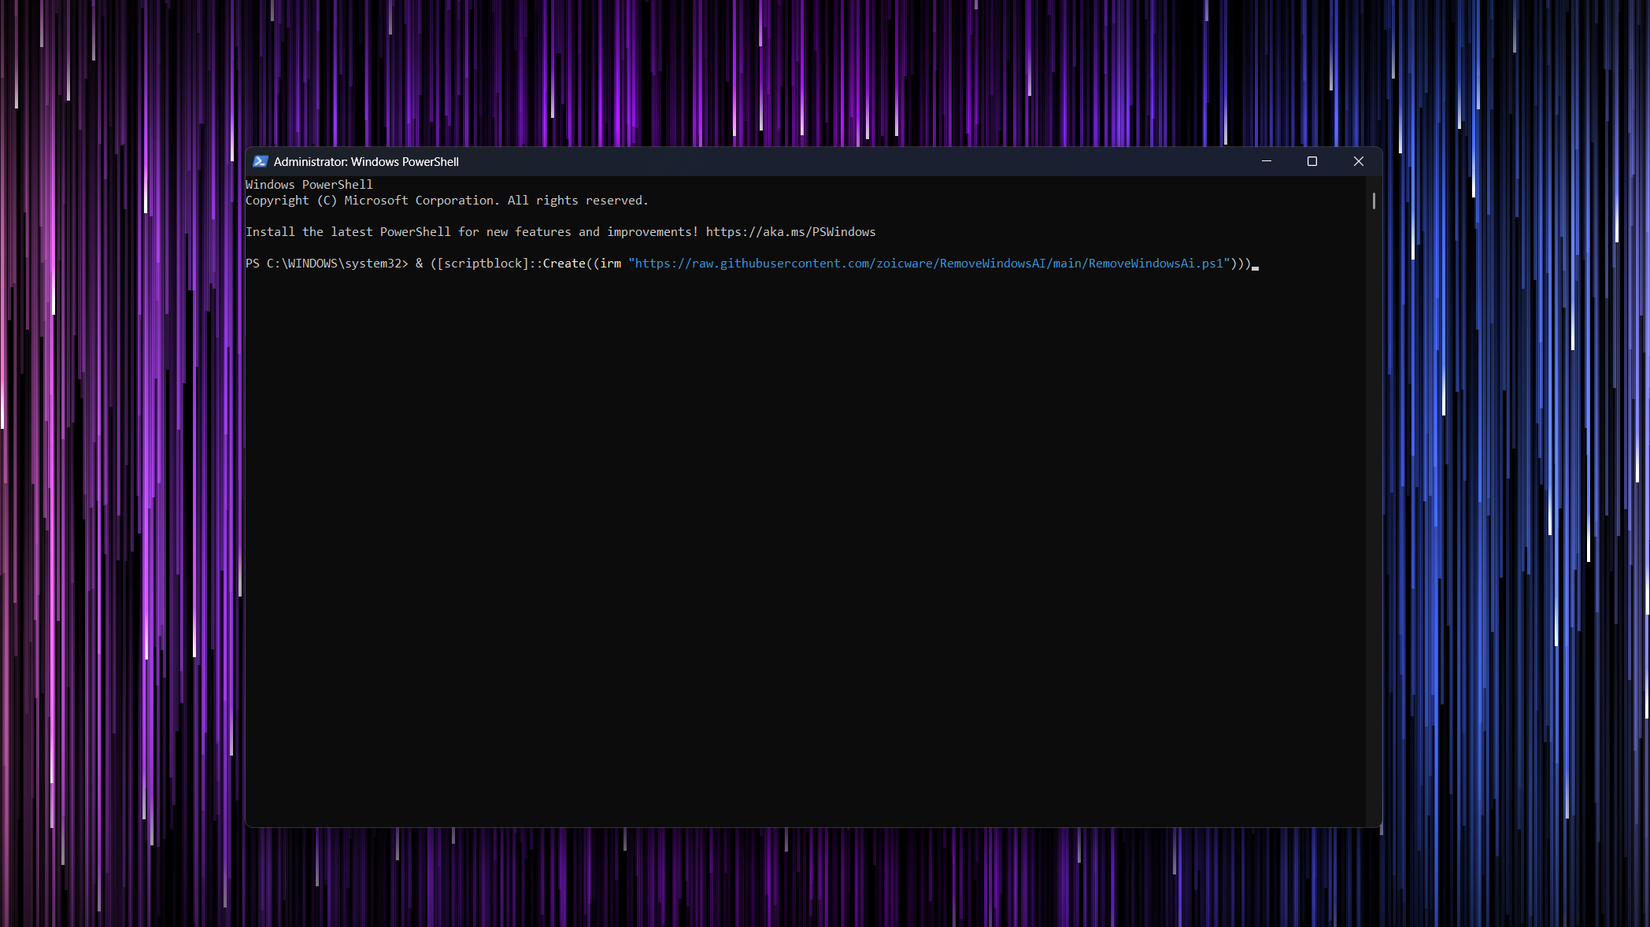
Task: Click the '[scriptblock]::Create' command text
Action: tap(512, 264)
